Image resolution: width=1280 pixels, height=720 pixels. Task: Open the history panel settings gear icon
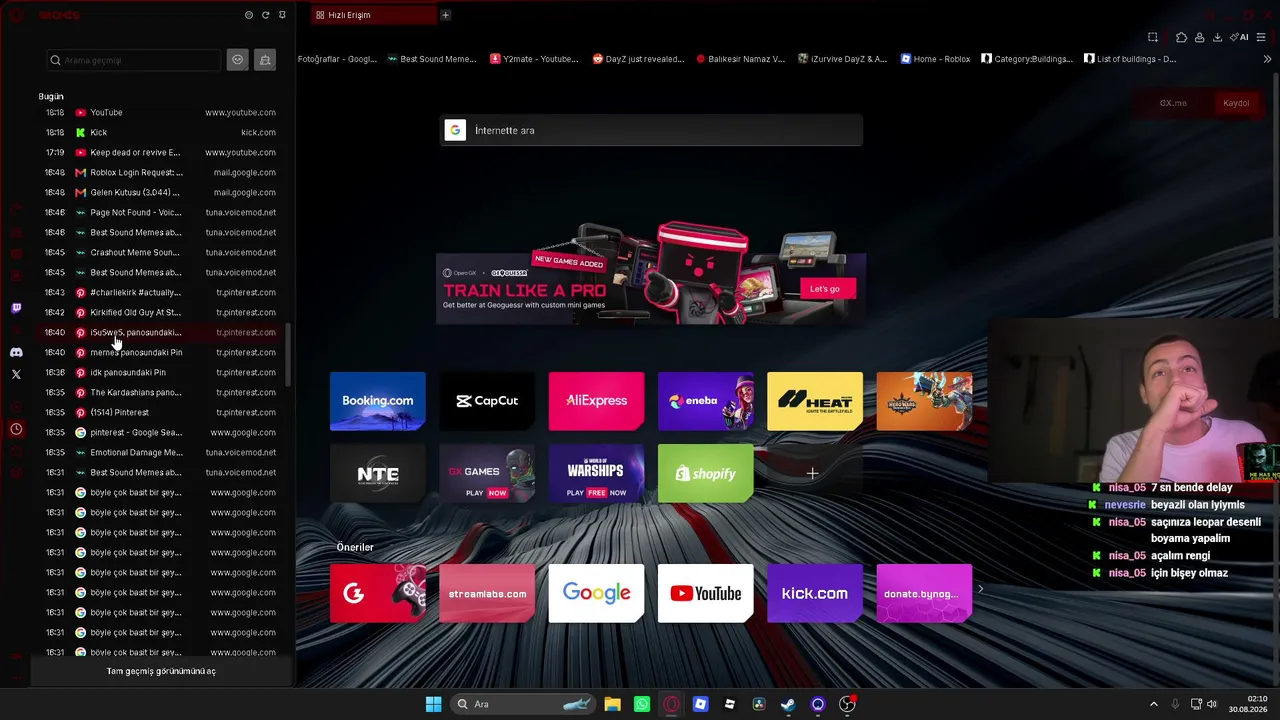click(249, 15)
